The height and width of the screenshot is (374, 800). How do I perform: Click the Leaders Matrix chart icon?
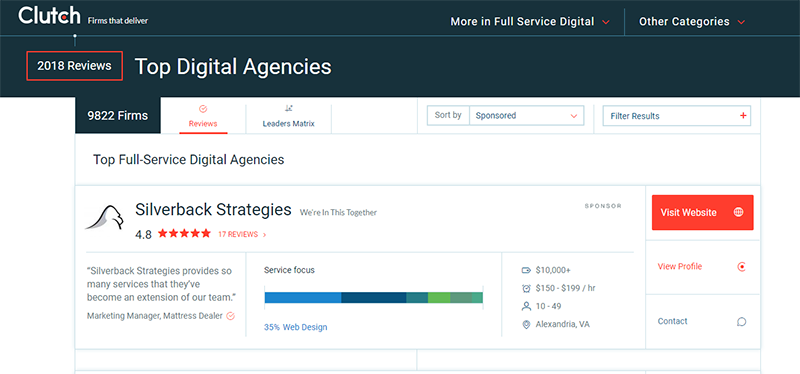[x=289, y=109]
